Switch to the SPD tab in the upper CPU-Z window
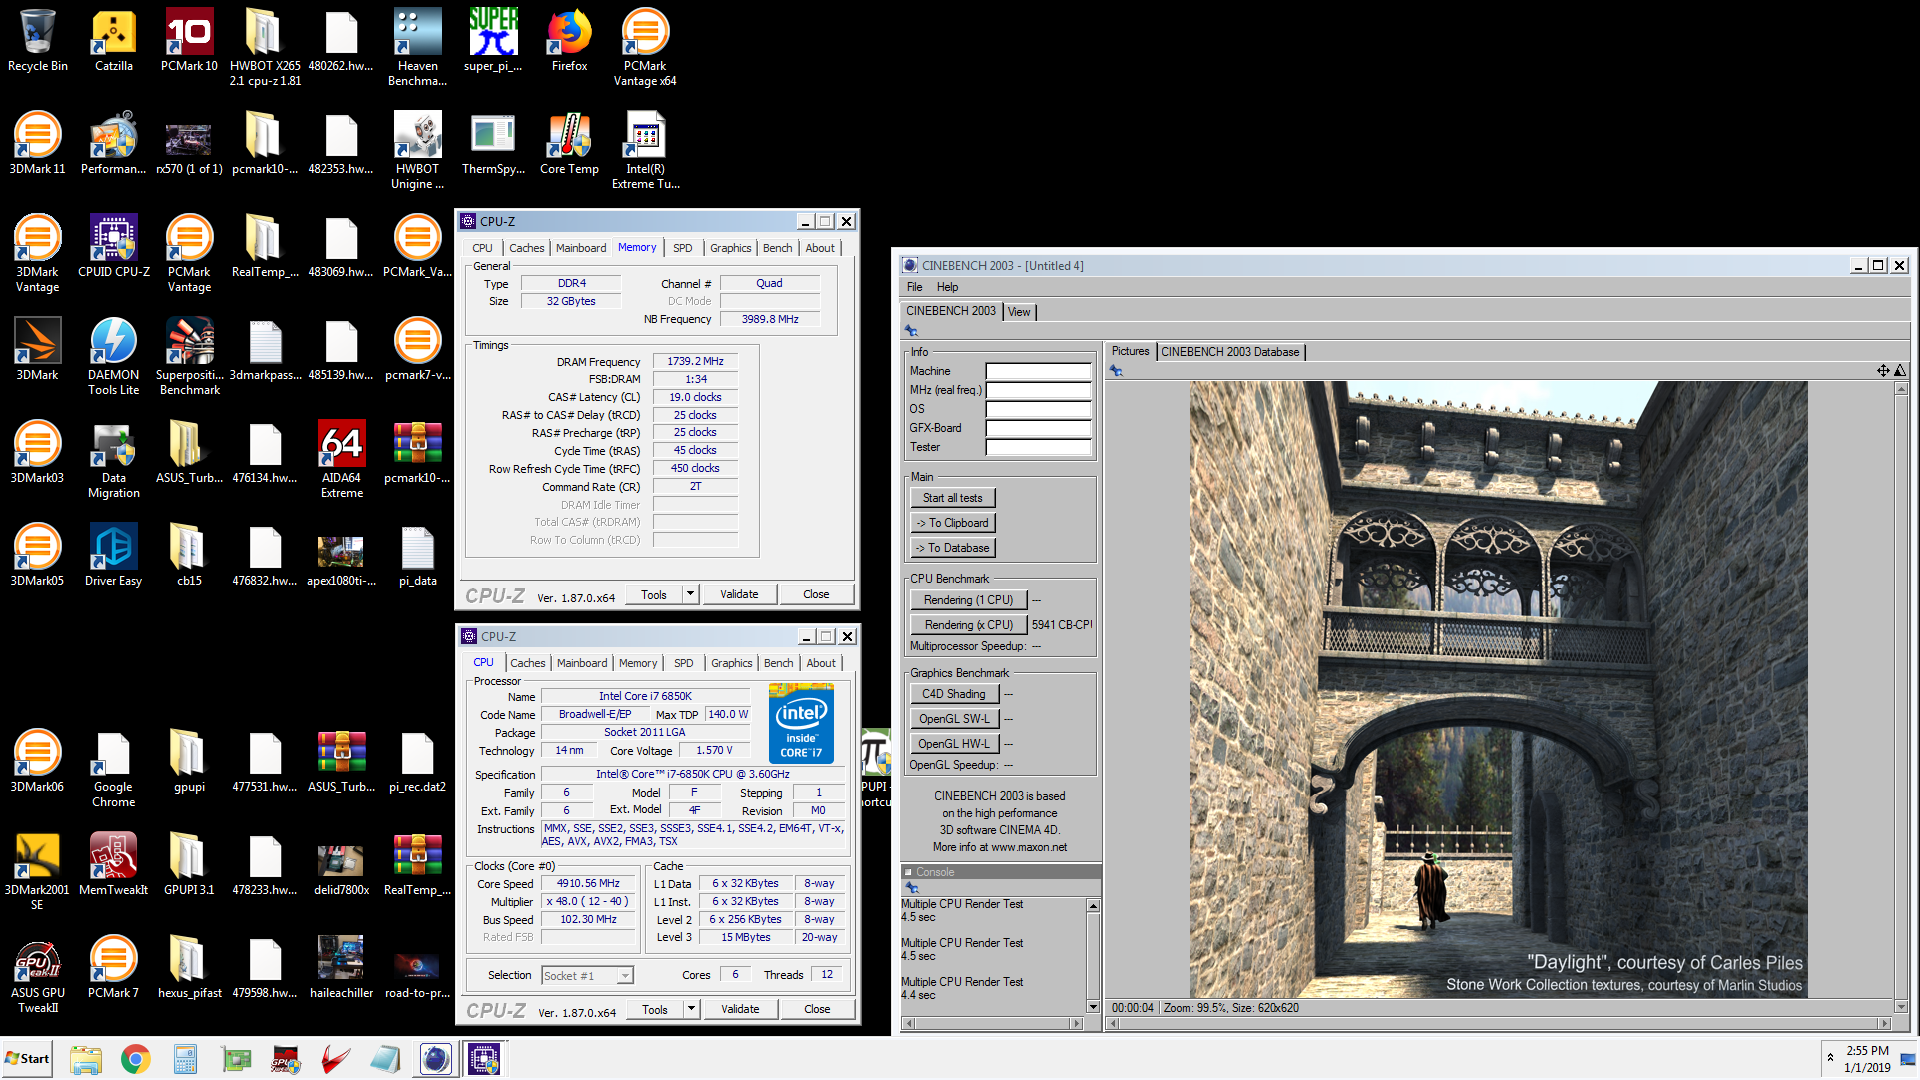 (x=683, y=248)
